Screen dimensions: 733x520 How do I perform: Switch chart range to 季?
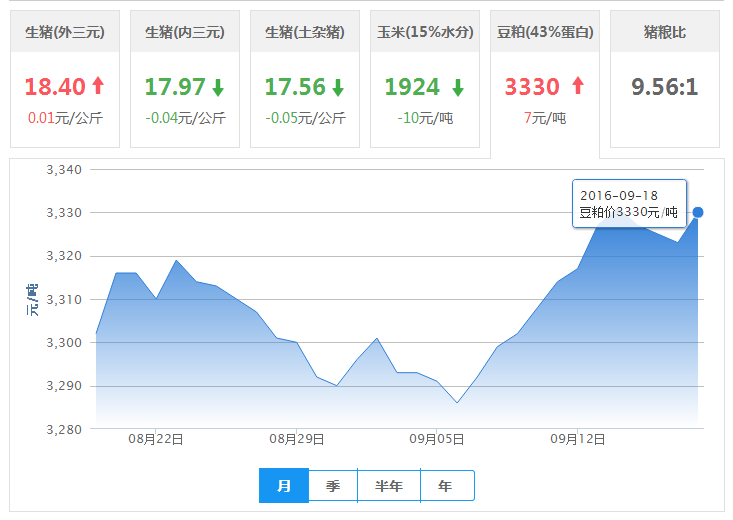333,486
